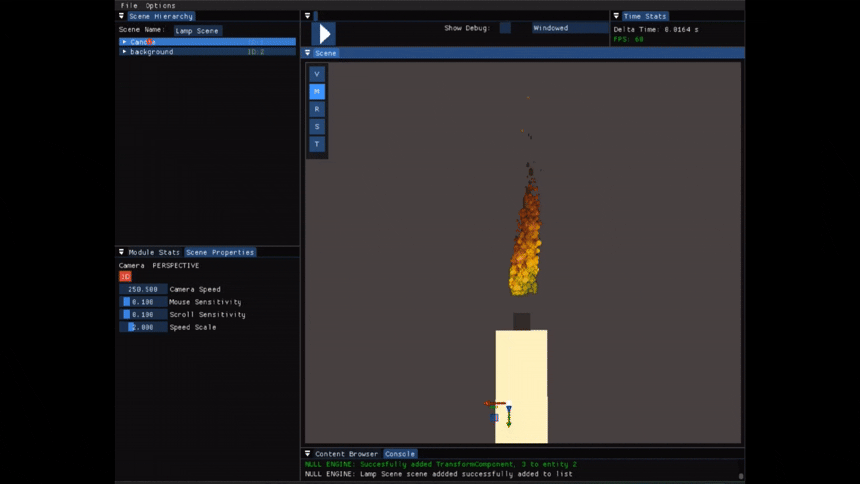Select the background entity row

[x=207, y=52]
